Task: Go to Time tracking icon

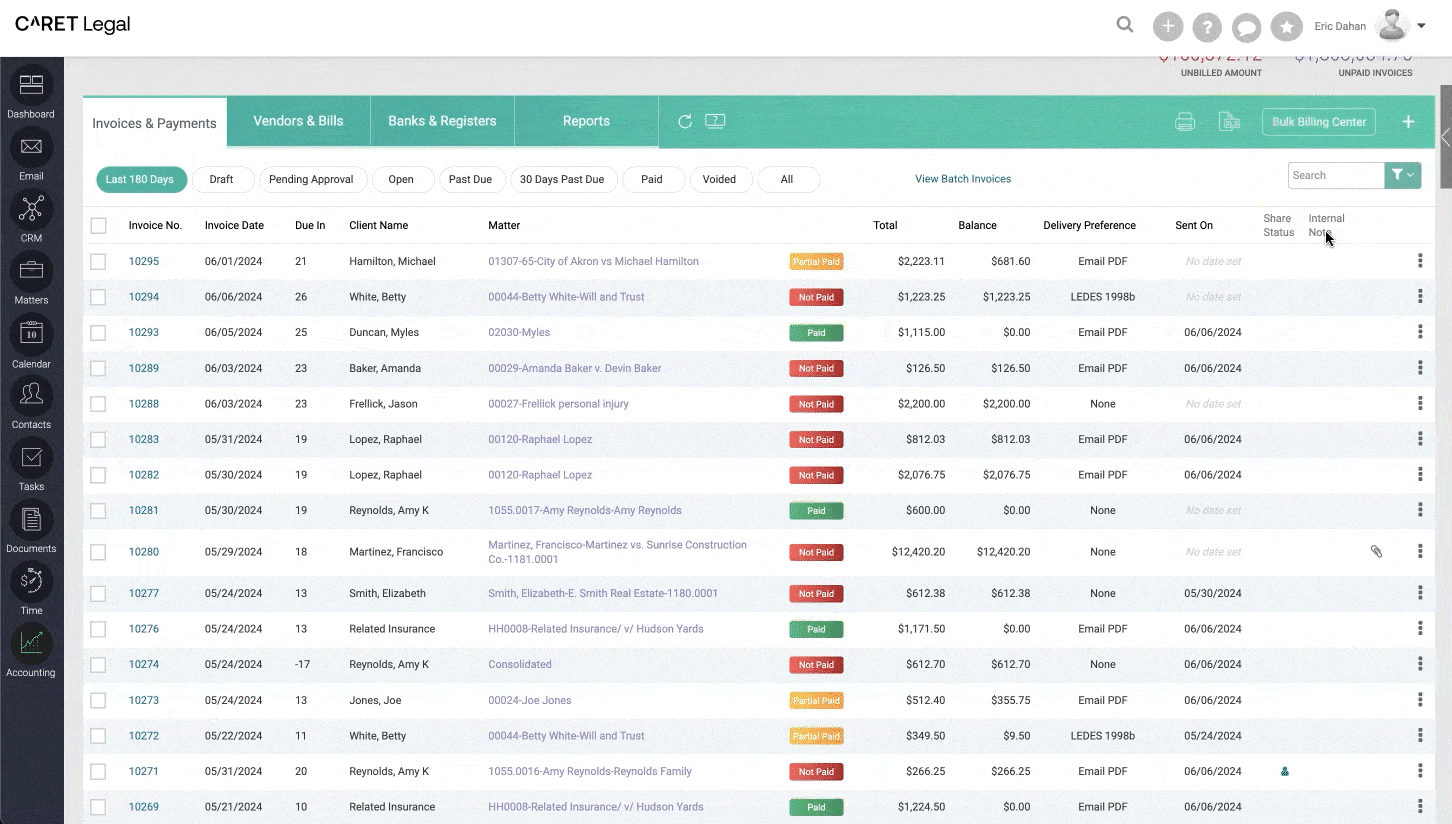Action: point(31,582)
